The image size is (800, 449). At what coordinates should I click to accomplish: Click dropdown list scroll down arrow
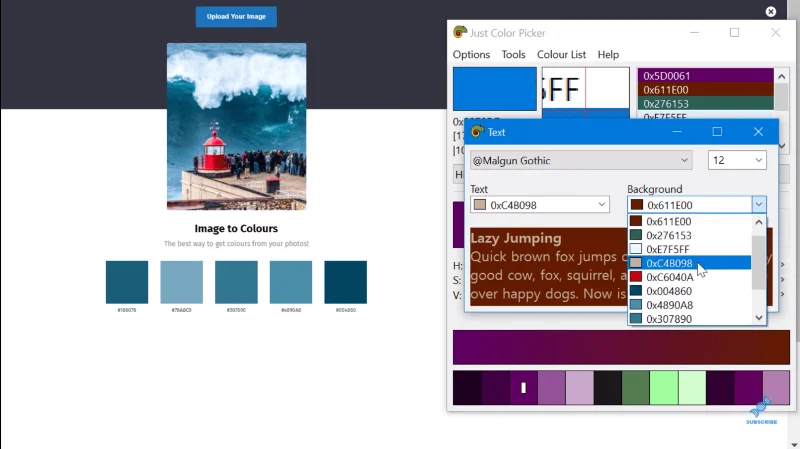(x=759, y=317)
